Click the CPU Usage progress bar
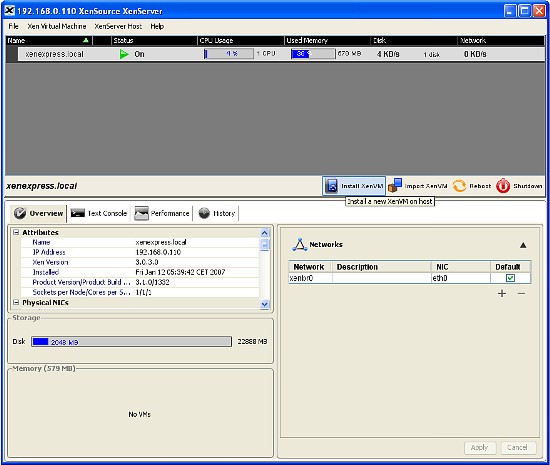 [x=229, y=54]
